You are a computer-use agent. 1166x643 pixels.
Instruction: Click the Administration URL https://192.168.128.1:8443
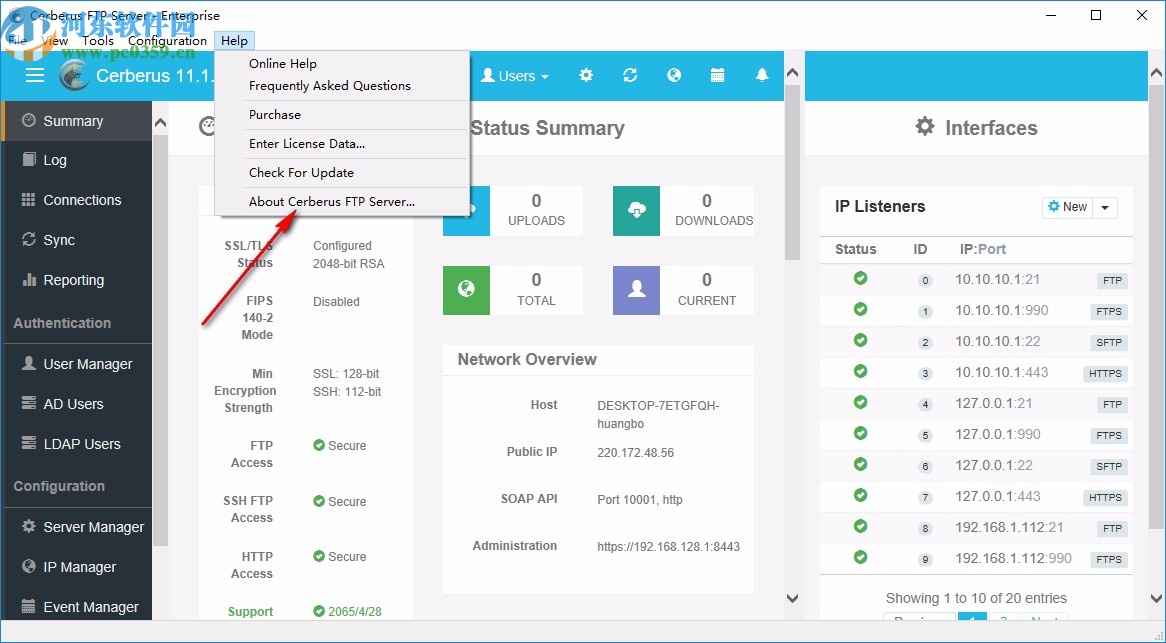[x=668, y=546]
